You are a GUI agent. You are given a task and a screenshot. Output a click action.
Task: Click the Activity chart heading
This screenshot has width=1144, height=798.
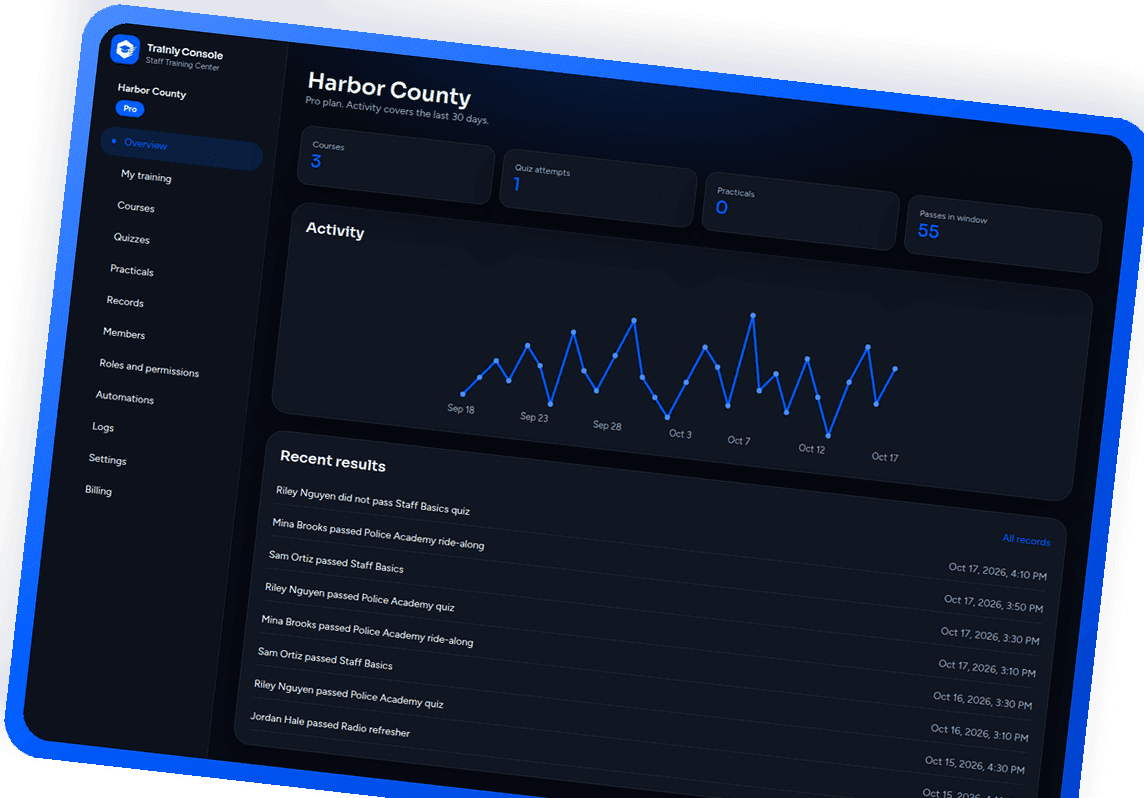(x=334, y=230)
